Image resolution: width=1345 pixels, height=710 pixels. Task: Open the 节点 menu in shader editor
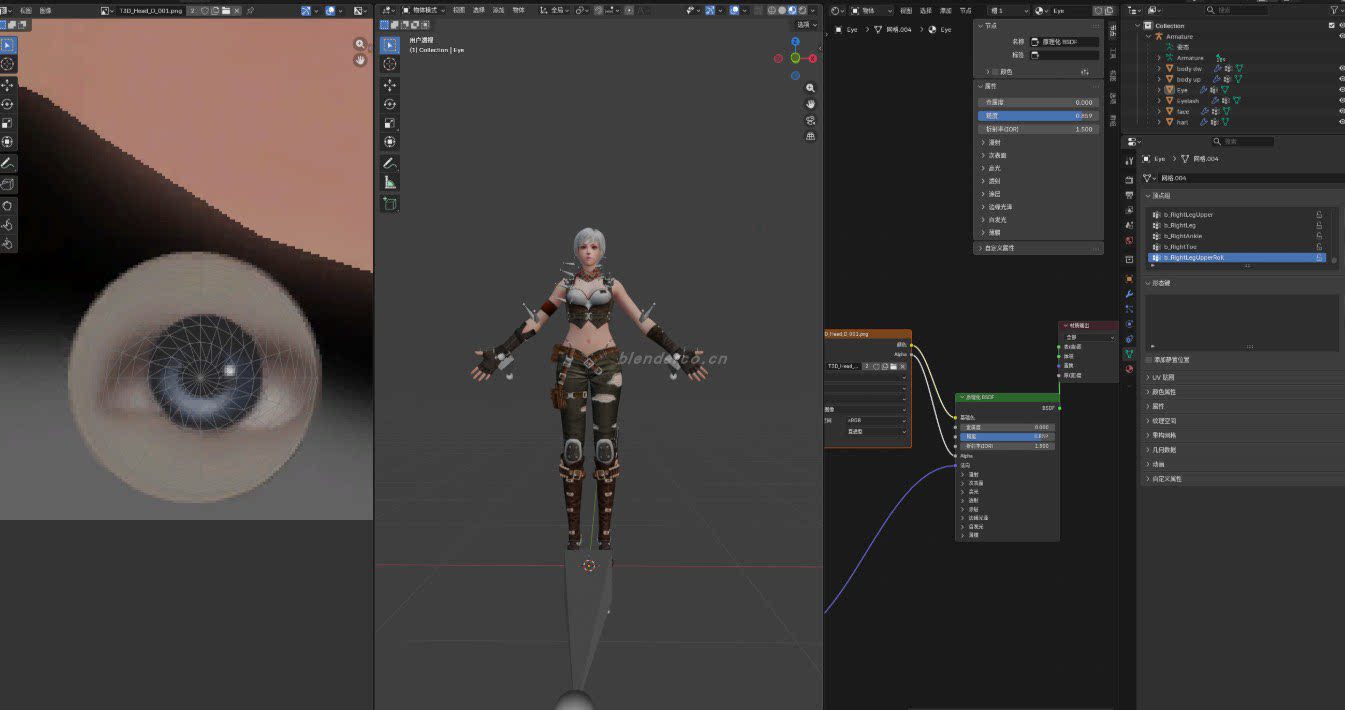coord(966,10)
